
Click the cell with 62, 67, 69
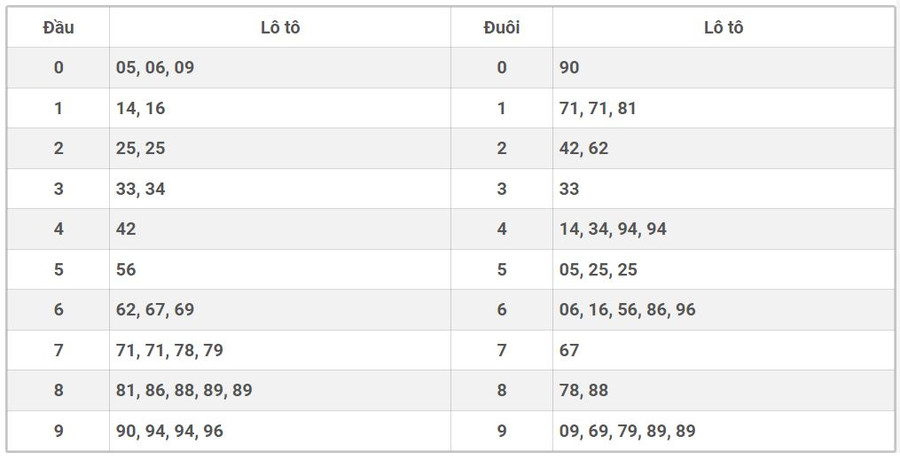click(x=155, y=310)
